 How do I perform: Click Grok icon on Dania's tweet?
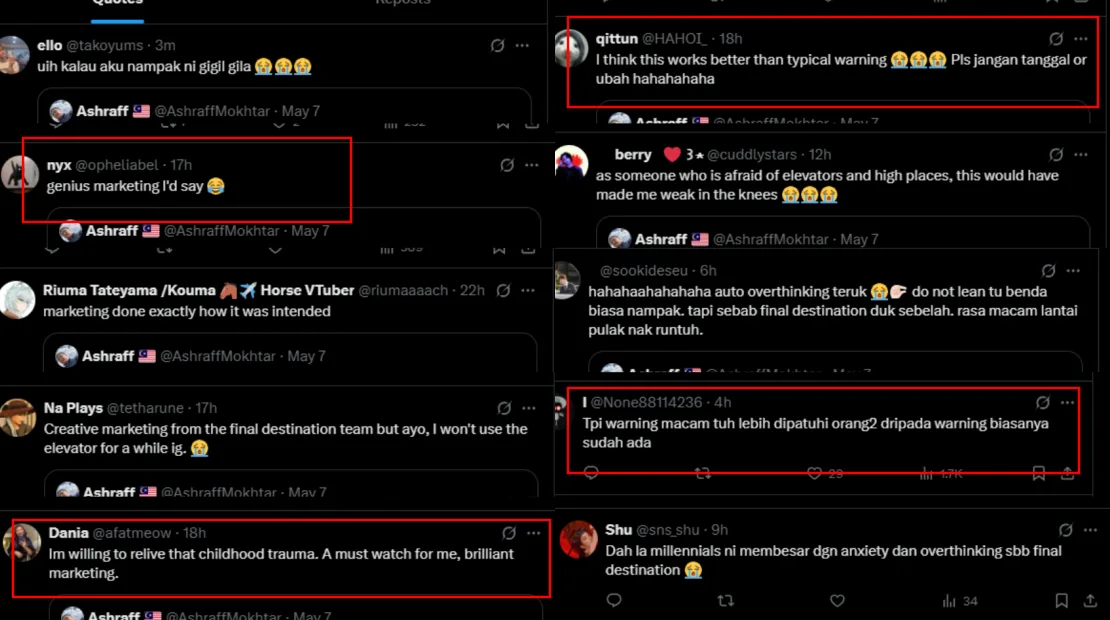[509, 533]
